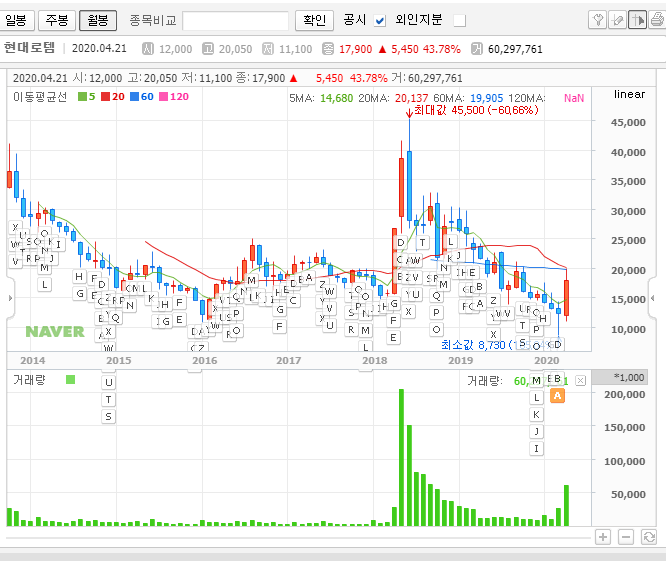Click 120MA NaN value
Viewport: 666px width, 561px height.
coord(574,99)
